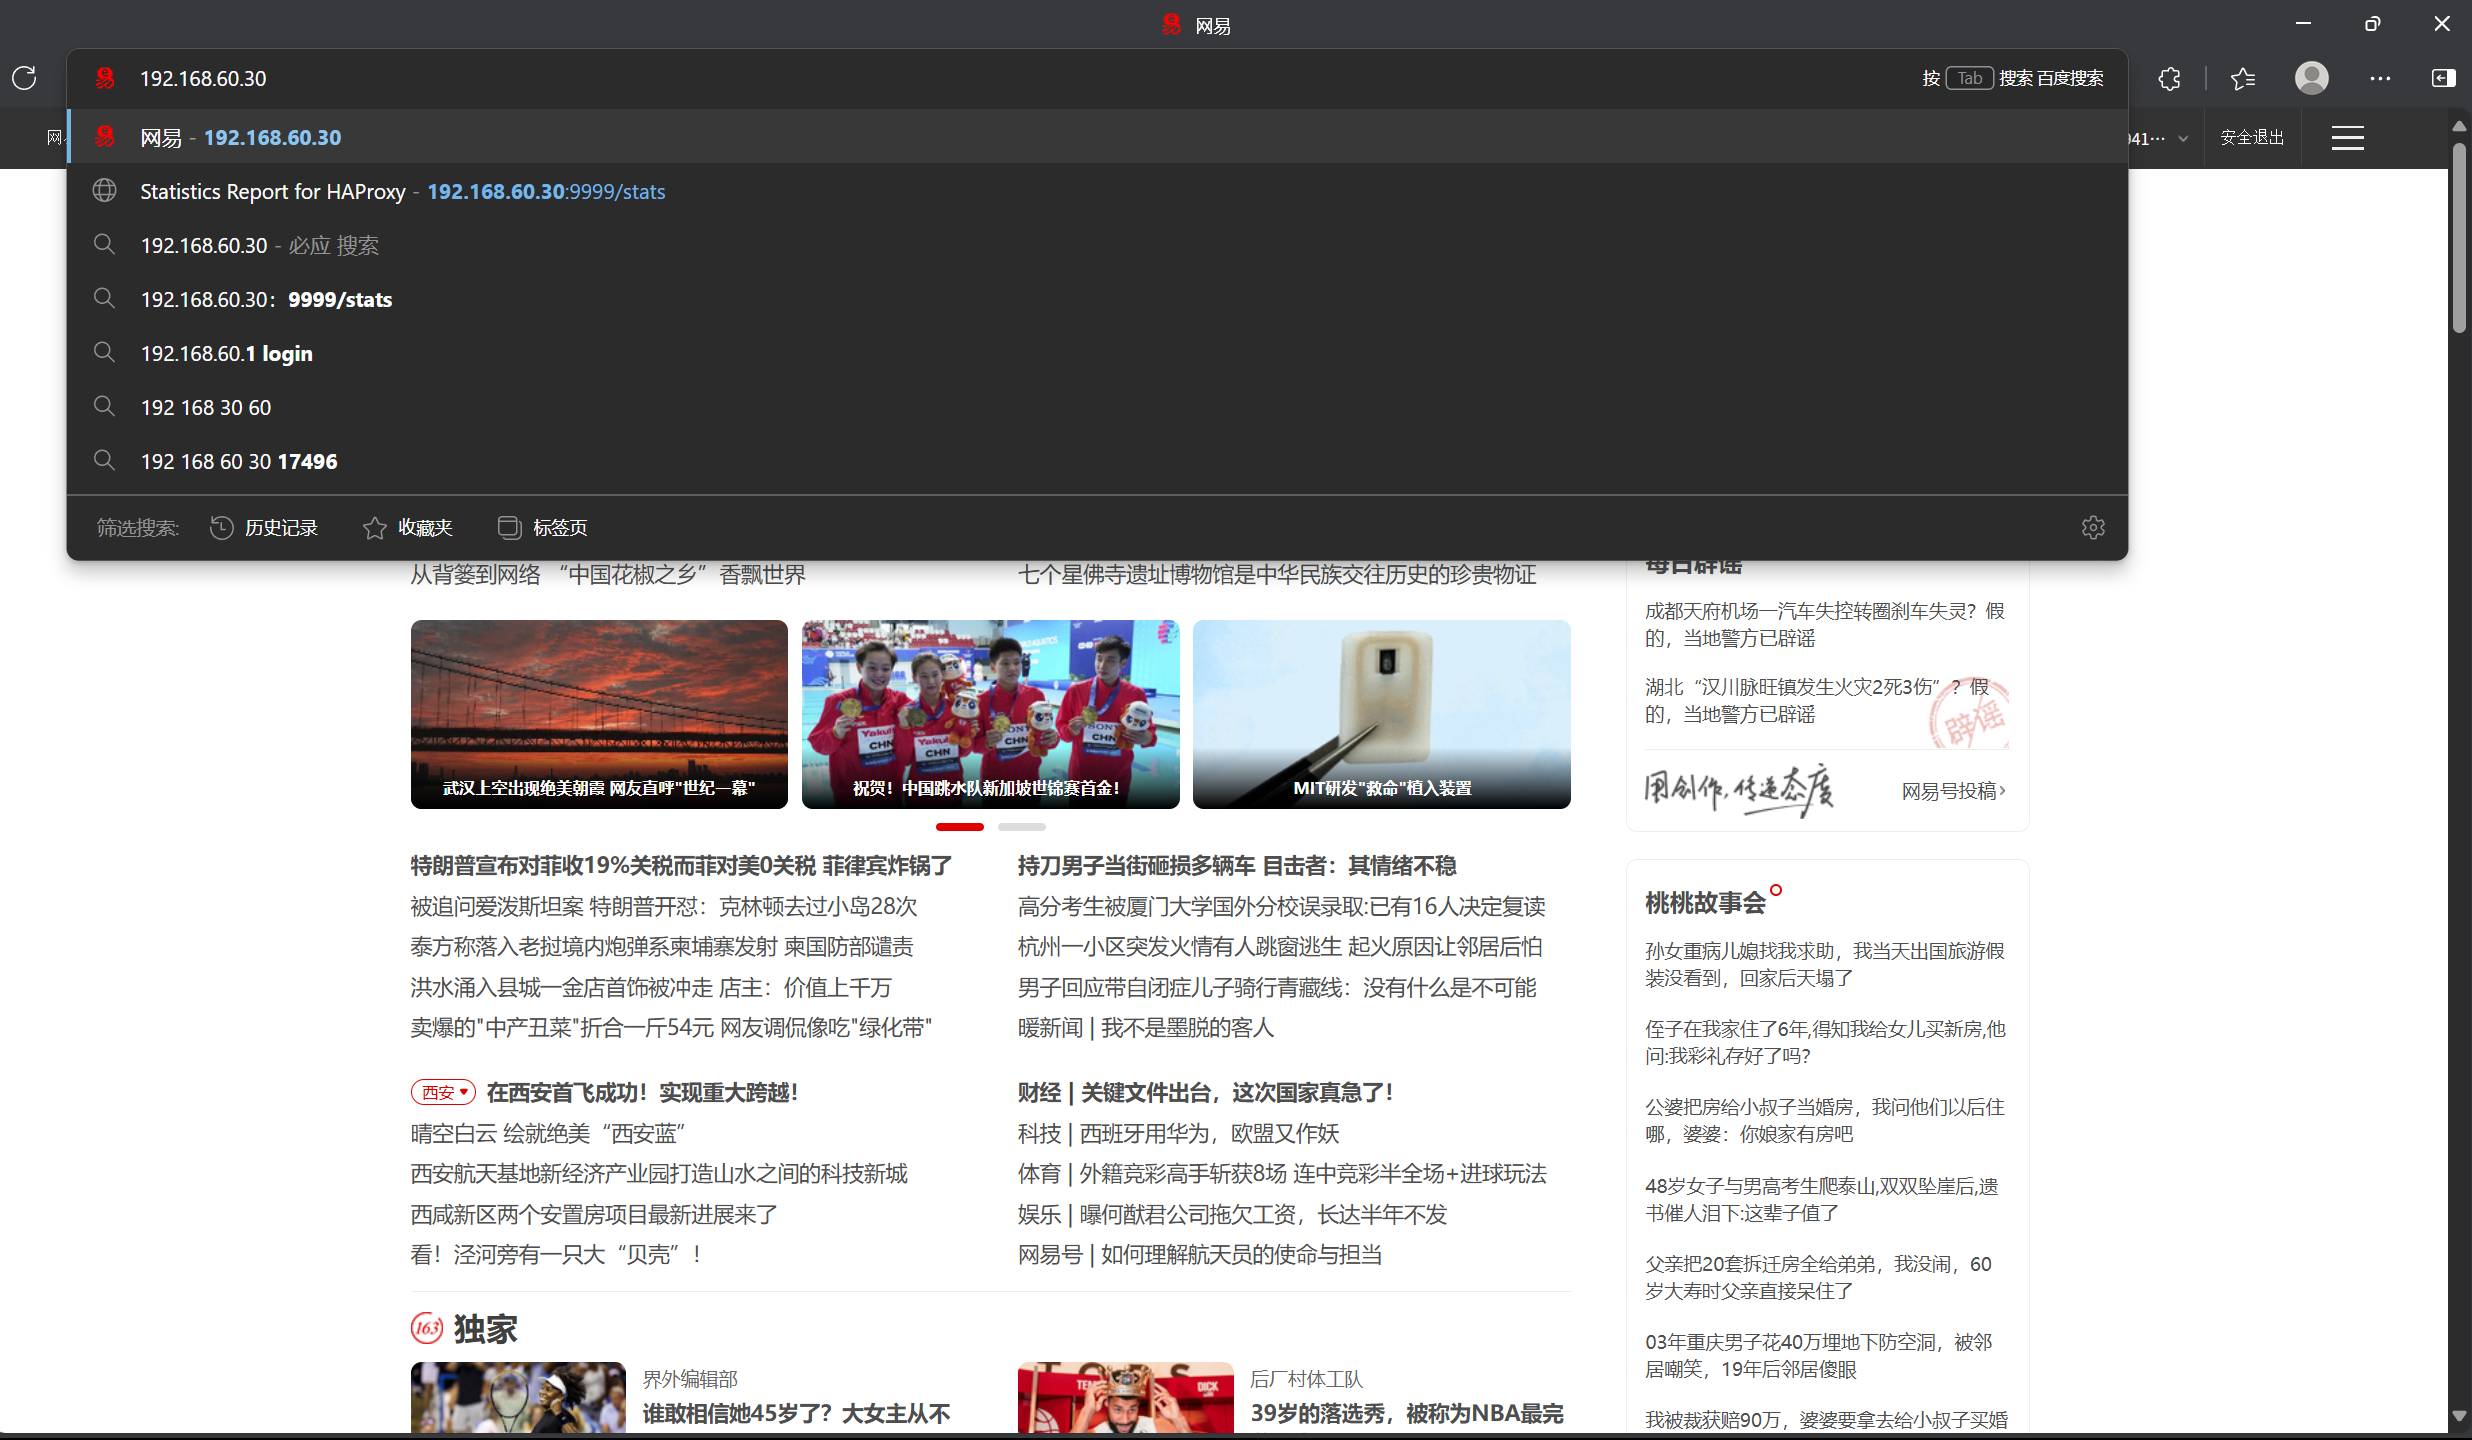Open 科技 | 西班牙用华为，欧盟又作妖

1179,1133
